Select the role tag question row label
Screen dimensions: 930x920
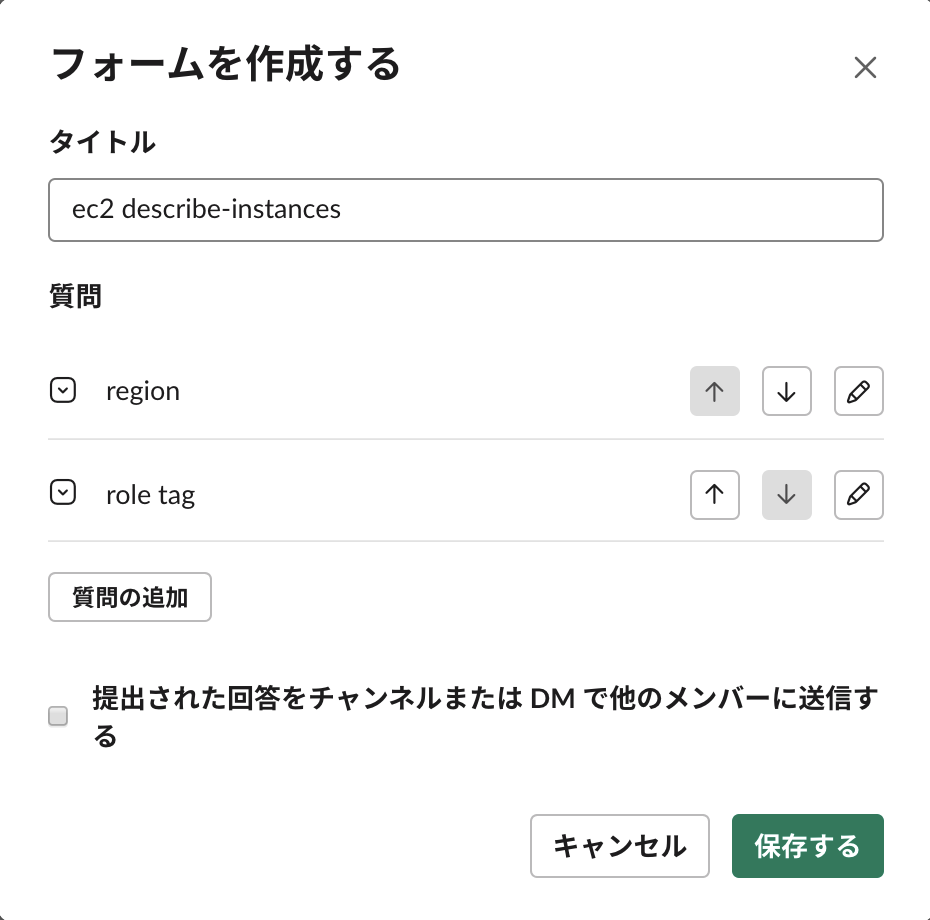click(x=151, y=495)
